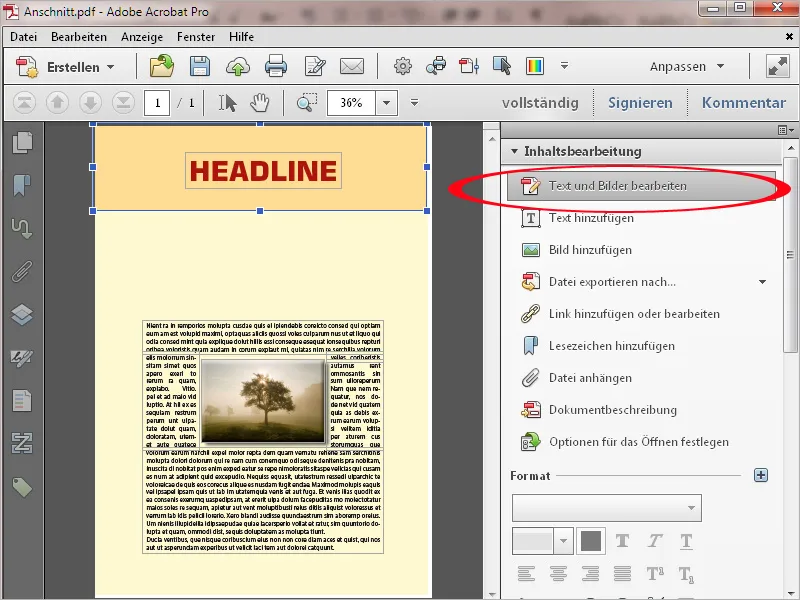This screenshot has height=600, width=800.
Task: Open layers panel in left sidebar
Action: pyautogui.click(x=22, y=314)
